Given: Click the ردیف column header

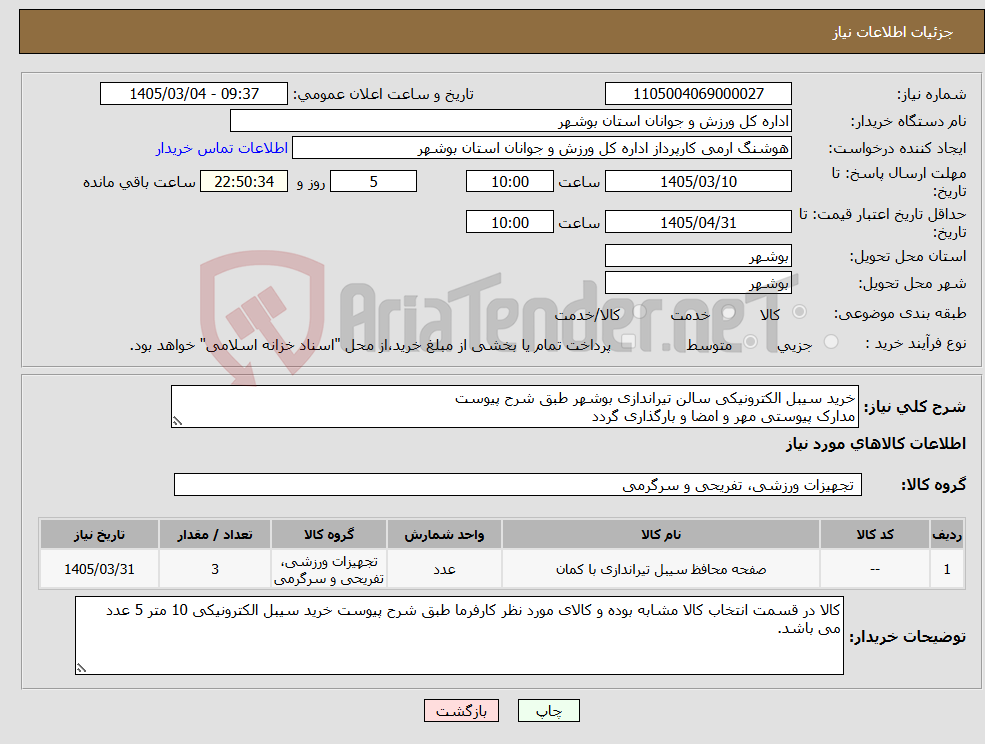Looking at the screenshot, I should (x=947, y=534).
